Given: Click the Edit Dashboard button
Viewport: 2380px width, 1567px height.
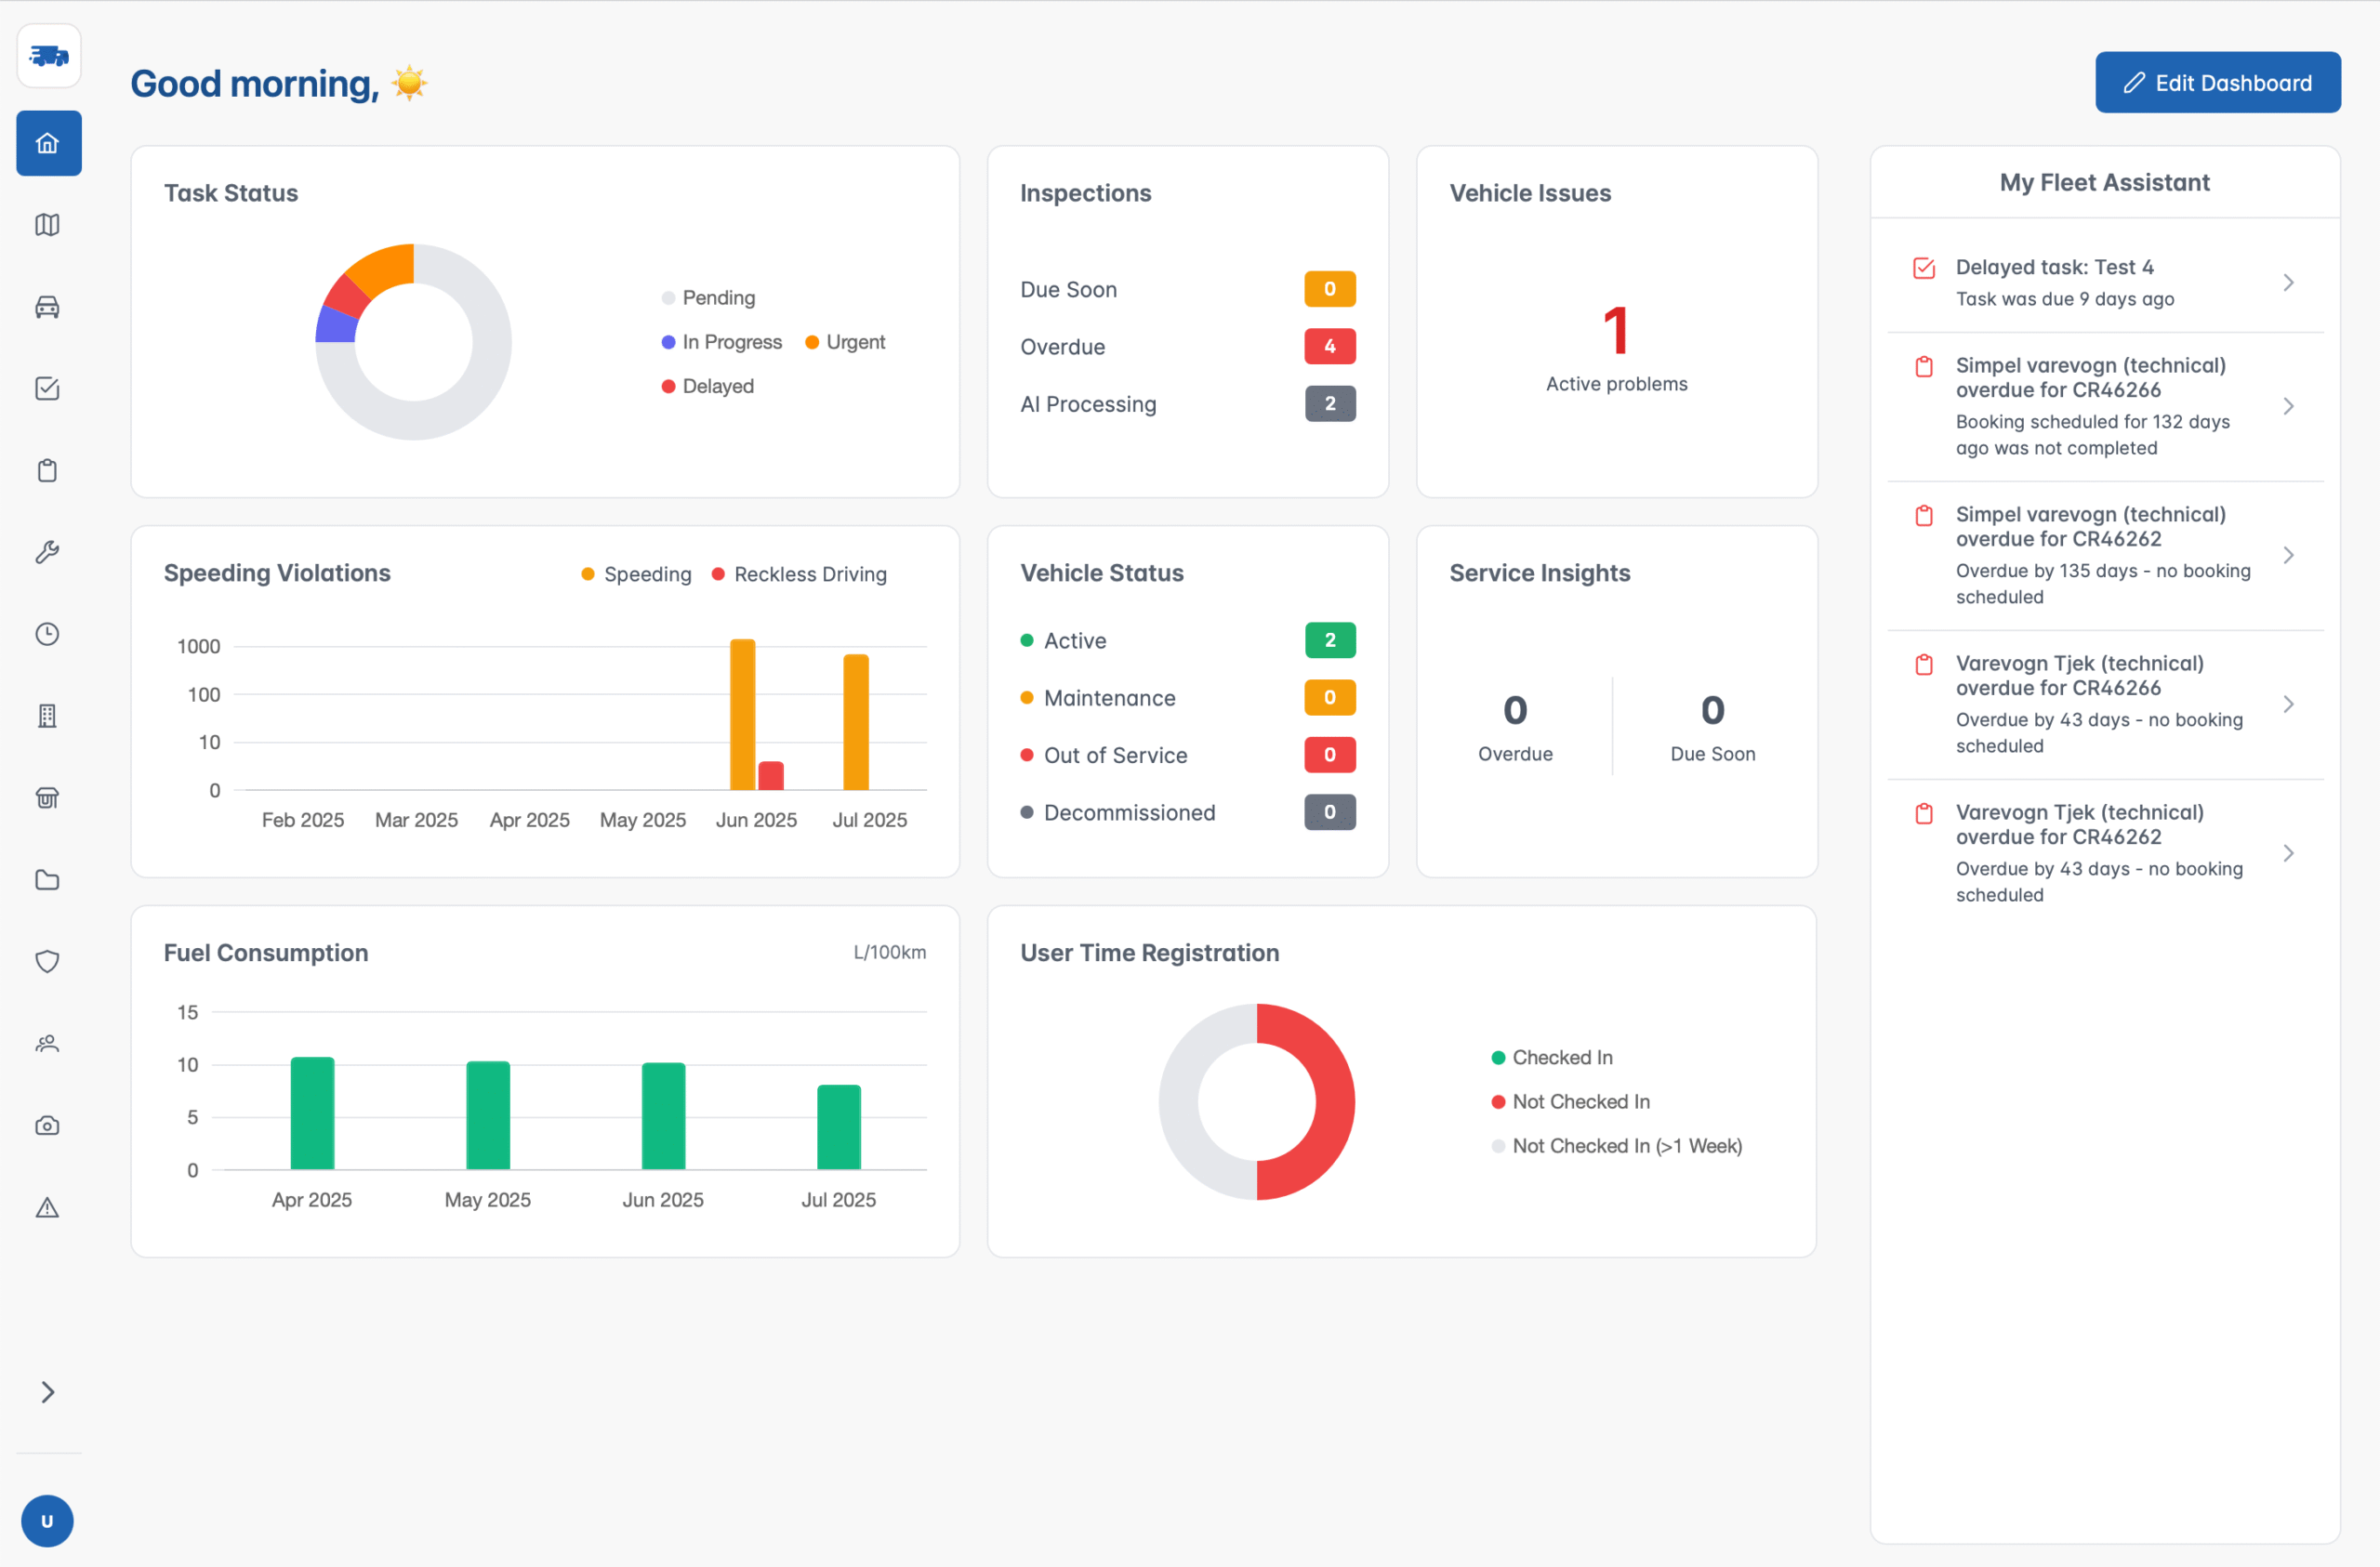Looking at the screenshot, I should (2217, 82).
